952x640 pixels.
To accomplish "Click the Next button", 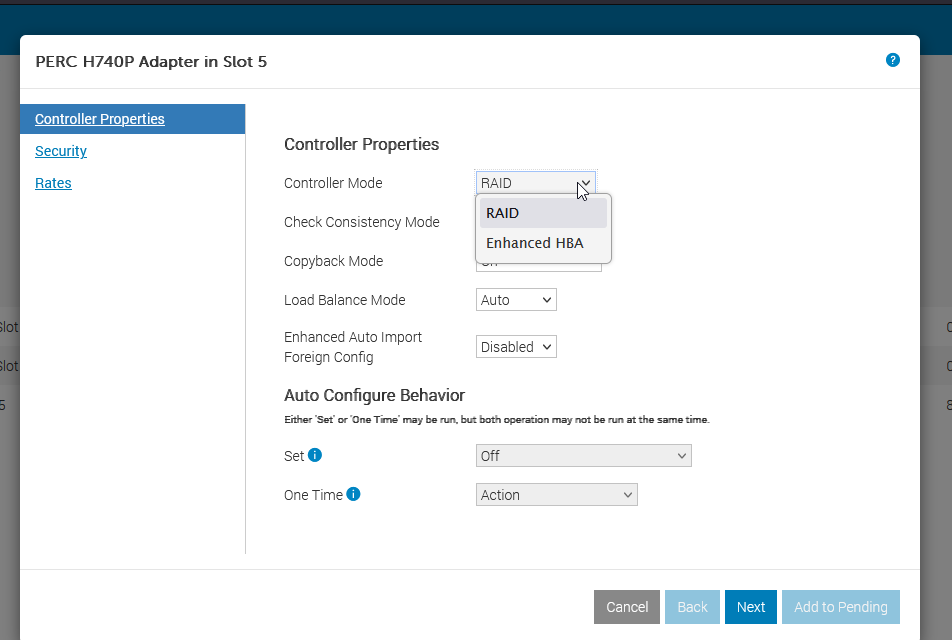I will coord(750,607).
